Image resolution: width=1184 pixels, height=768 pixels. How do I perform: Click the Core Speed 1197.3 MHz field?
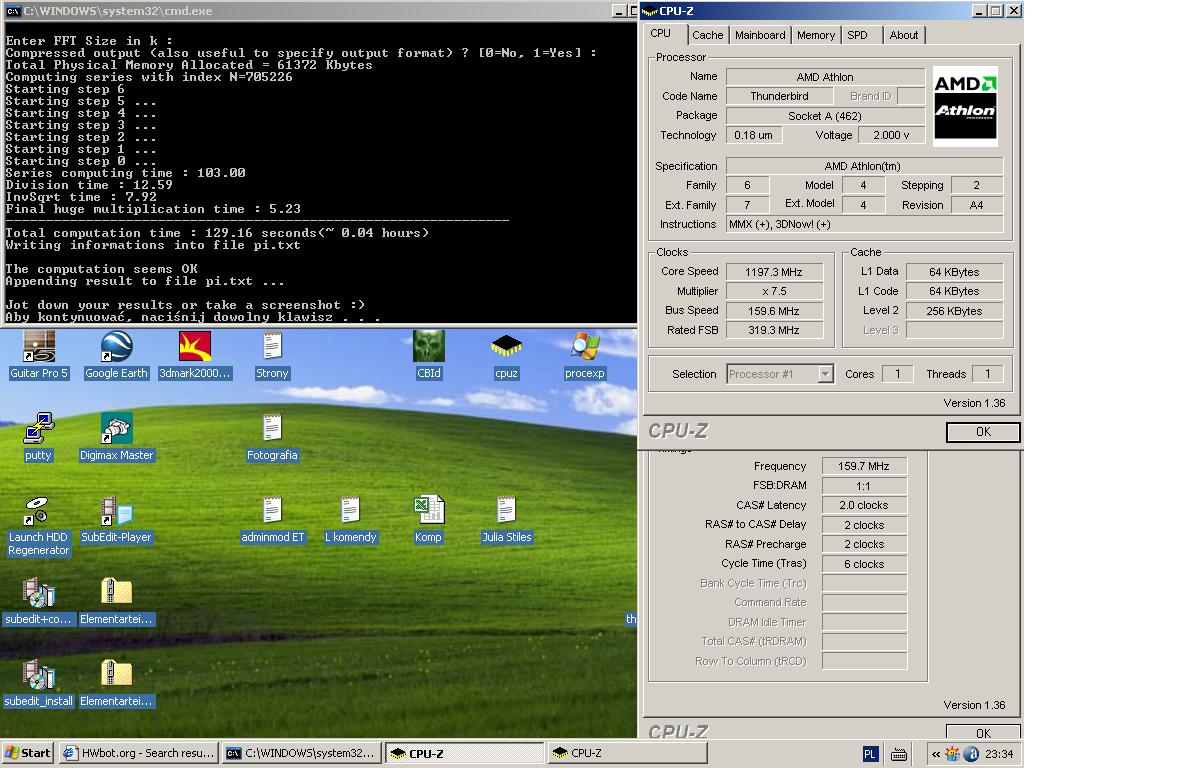pos(774,272)
